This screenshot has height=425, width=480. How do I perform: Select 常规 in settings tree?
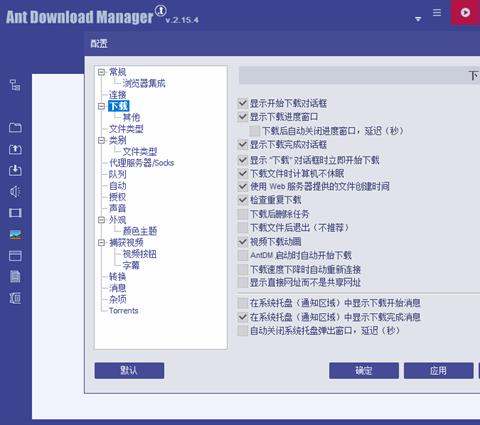pyautogui.click(x=118, y=72)
